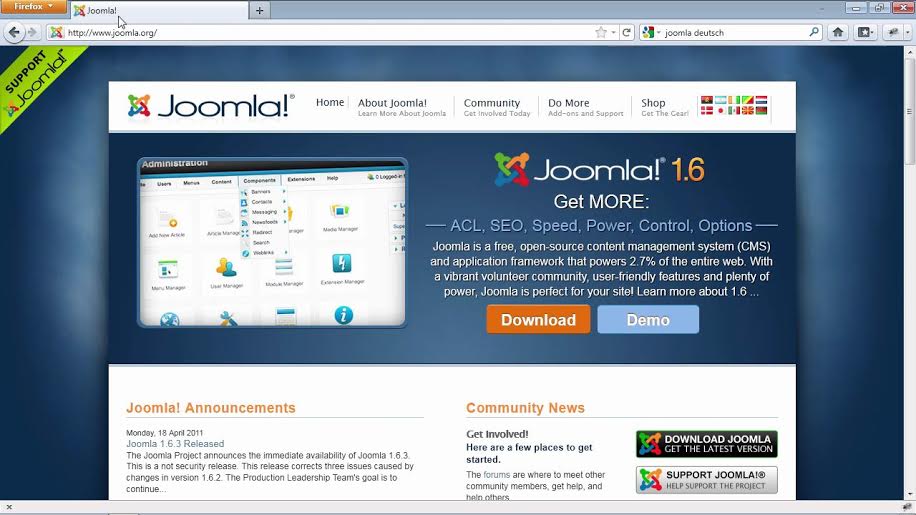Go forward to the next page
The image size is (916, 515).
33,33
